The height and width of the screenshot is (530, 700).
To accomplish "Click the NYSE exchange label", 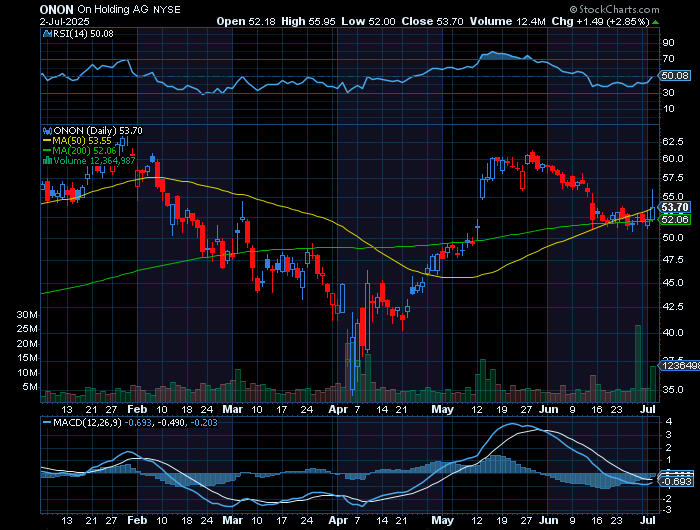I will (x=167, y=10).
